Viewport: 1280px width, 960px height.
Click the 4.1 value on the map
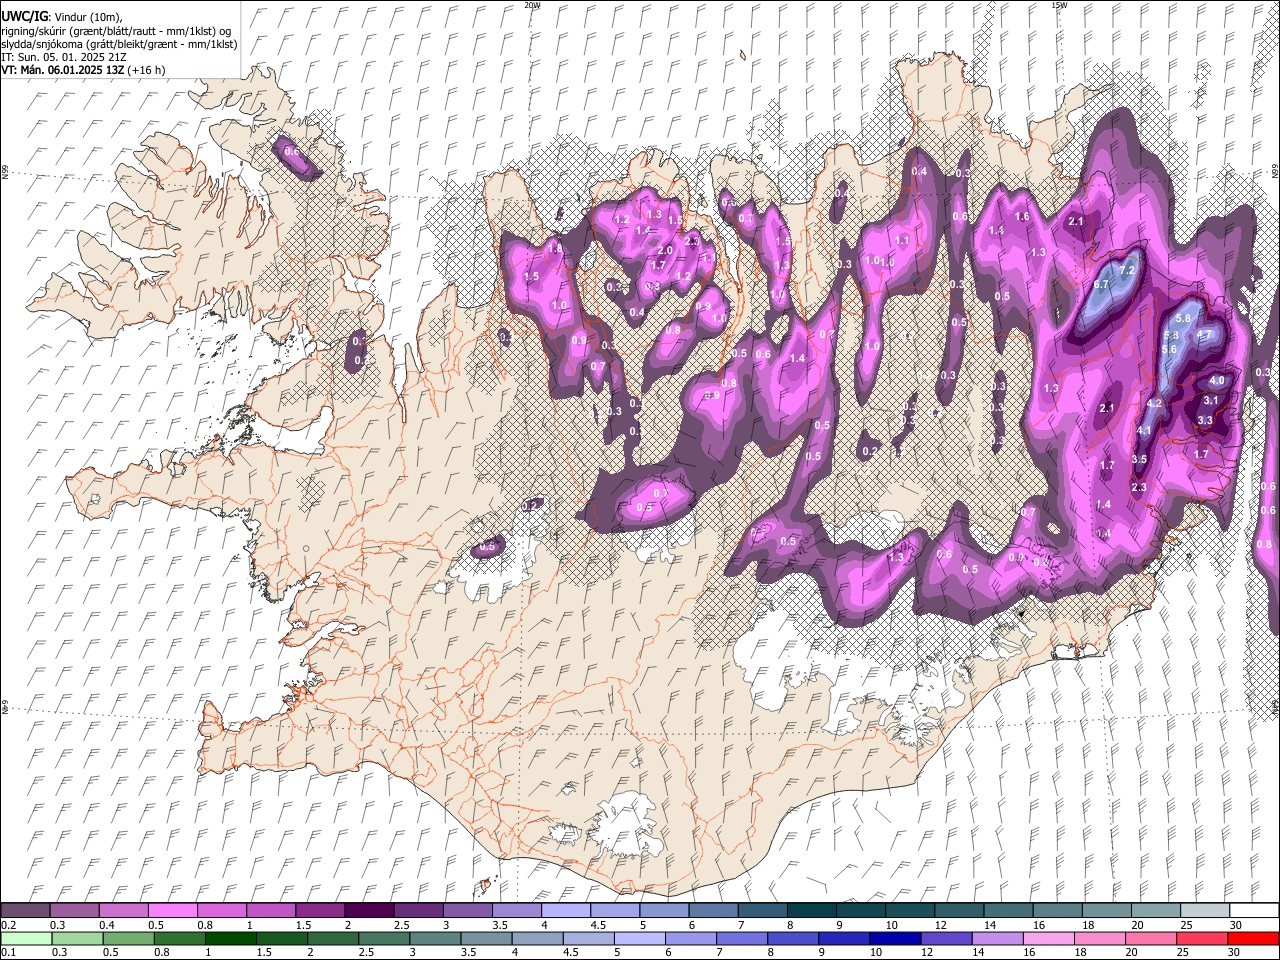[1146, 430]
